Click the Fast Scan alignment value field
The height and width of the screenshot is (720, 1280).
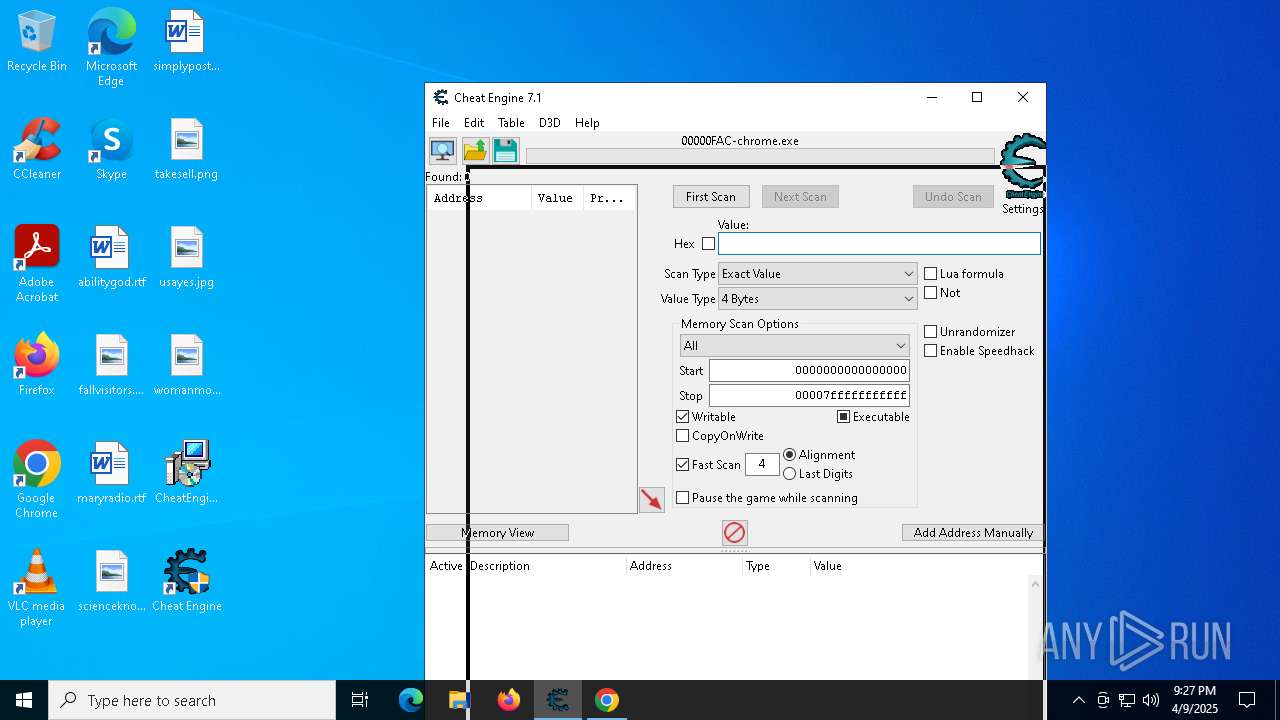(762, 465)
